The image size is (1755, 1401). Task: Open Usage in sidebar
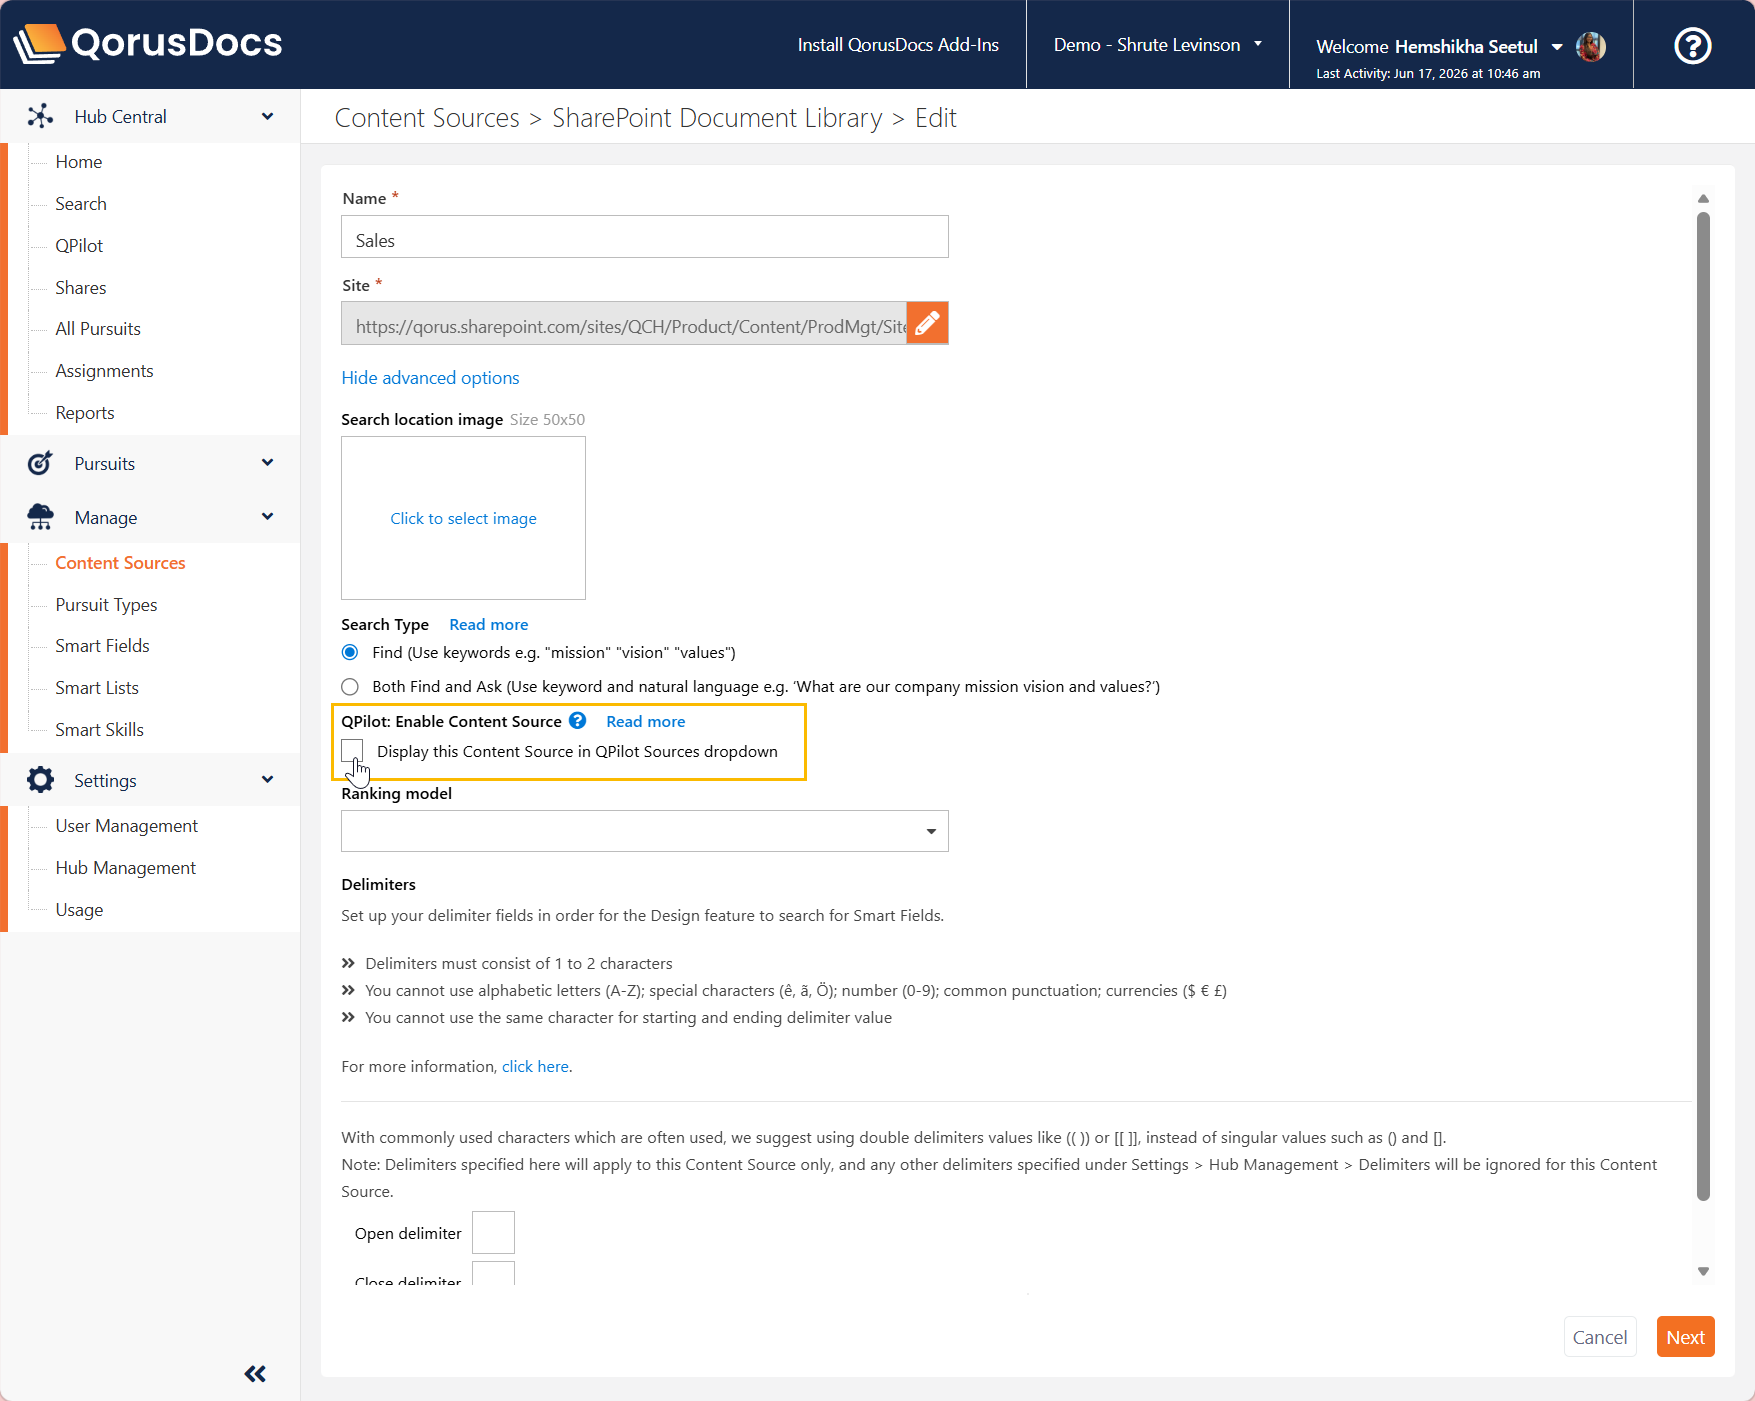click(x=79, y=910)
